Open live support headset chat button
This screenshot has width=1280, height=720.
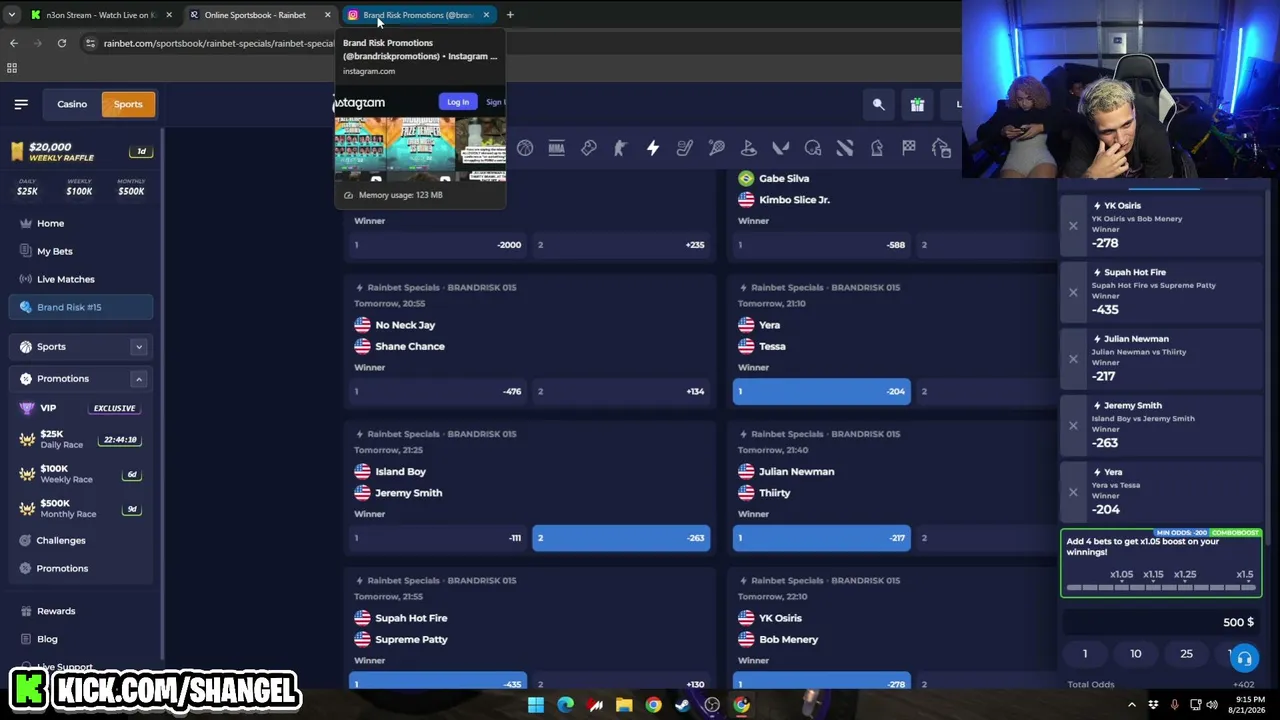point(1244,658)
